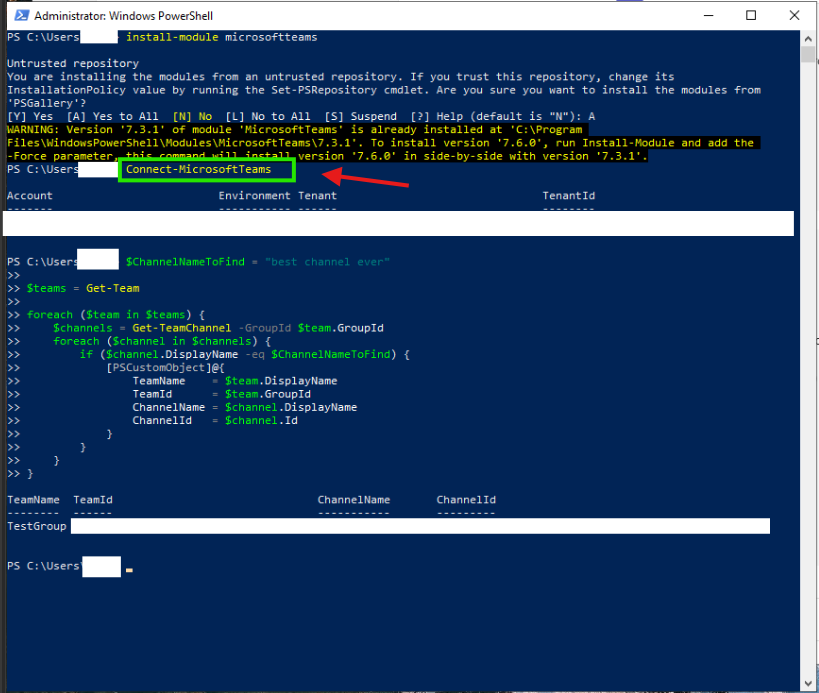This screenshot has width=819, height=693.
Task: Click the $teams = Get-Team line
Action: point(83,288)
